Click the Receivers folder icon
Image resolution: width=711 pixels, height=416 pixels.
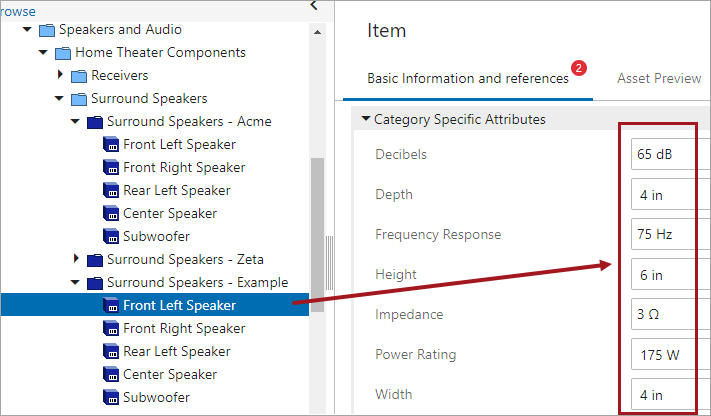(x=79, y=76)
